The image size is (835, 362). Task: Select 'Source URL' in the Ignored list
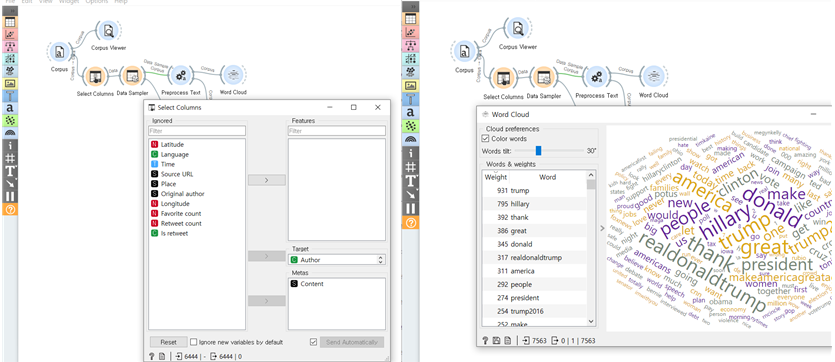click(x=197, y=174)
